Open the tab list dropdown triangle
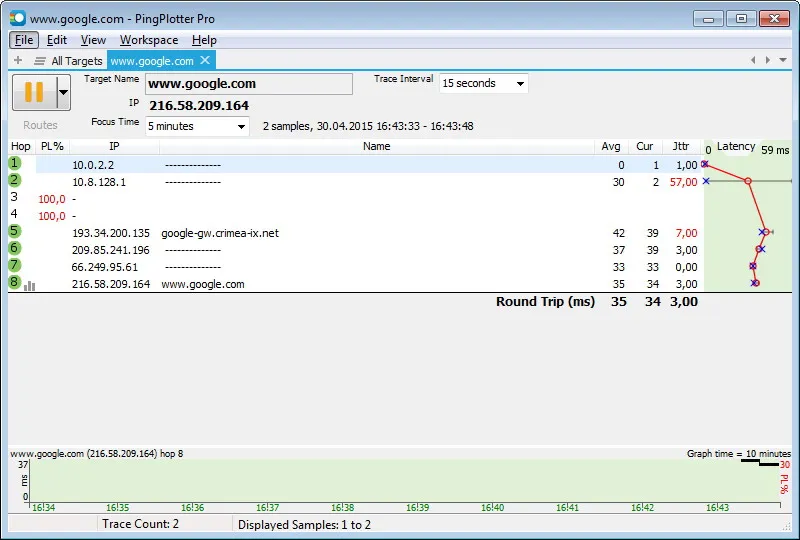This screenshot has width=800, height=540. tap(783, 60)
